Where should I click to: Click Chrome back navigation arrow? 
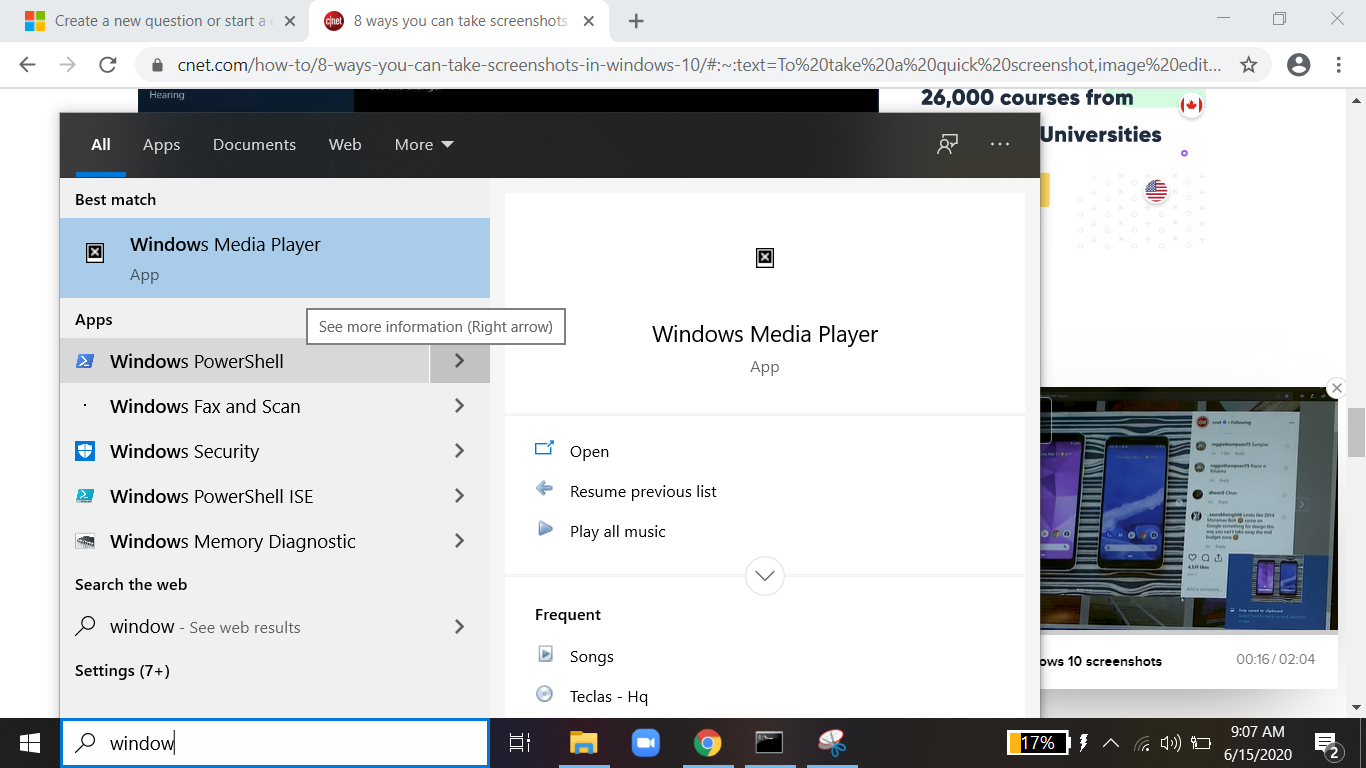tap(27, 65)
